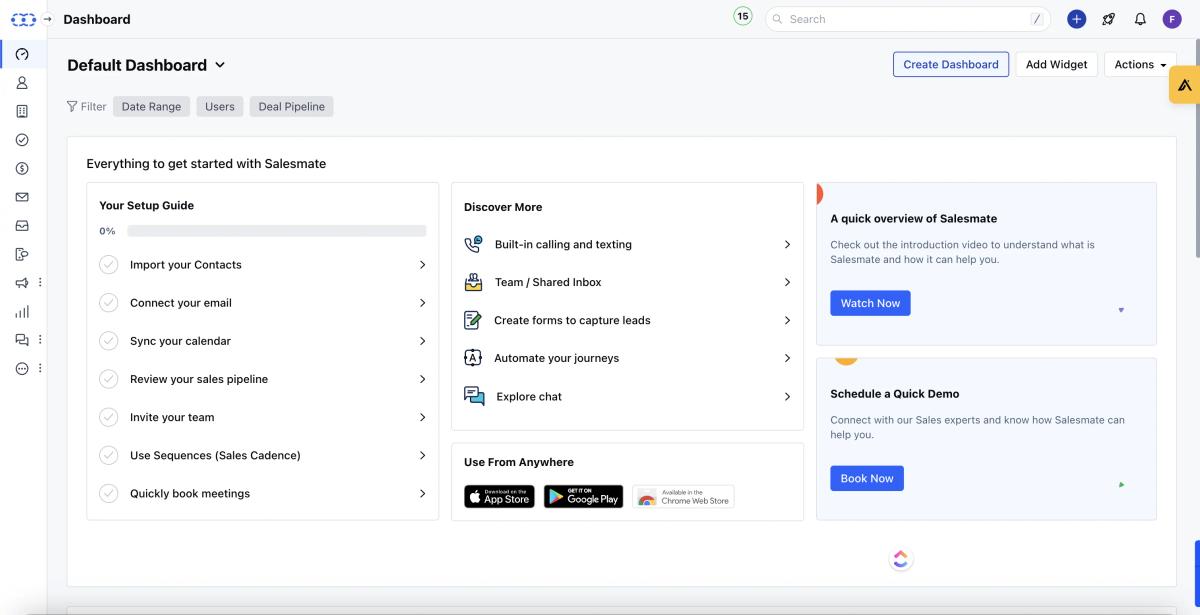
Task: Expand Connect your email with its arrow
Action: pyautogui.click(x=422, y=303)
